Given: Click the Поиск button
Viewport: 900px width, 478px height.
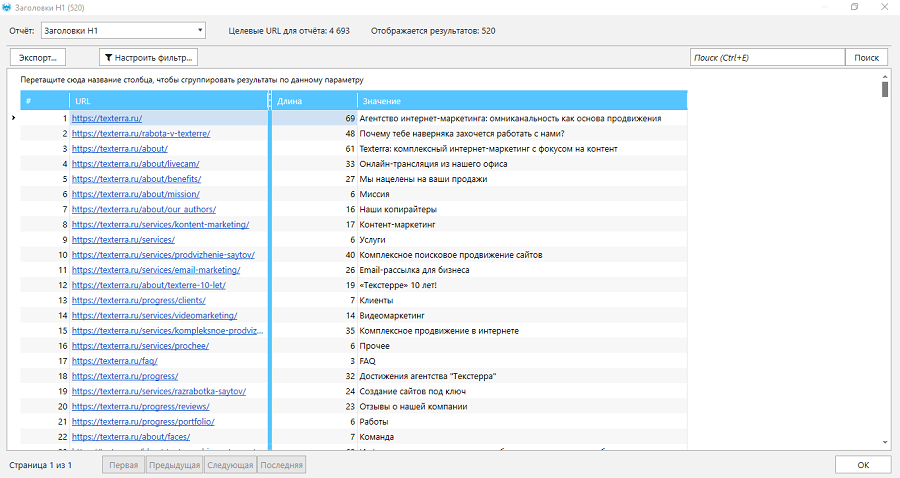Looking at the screenshot, I should 866,57.
